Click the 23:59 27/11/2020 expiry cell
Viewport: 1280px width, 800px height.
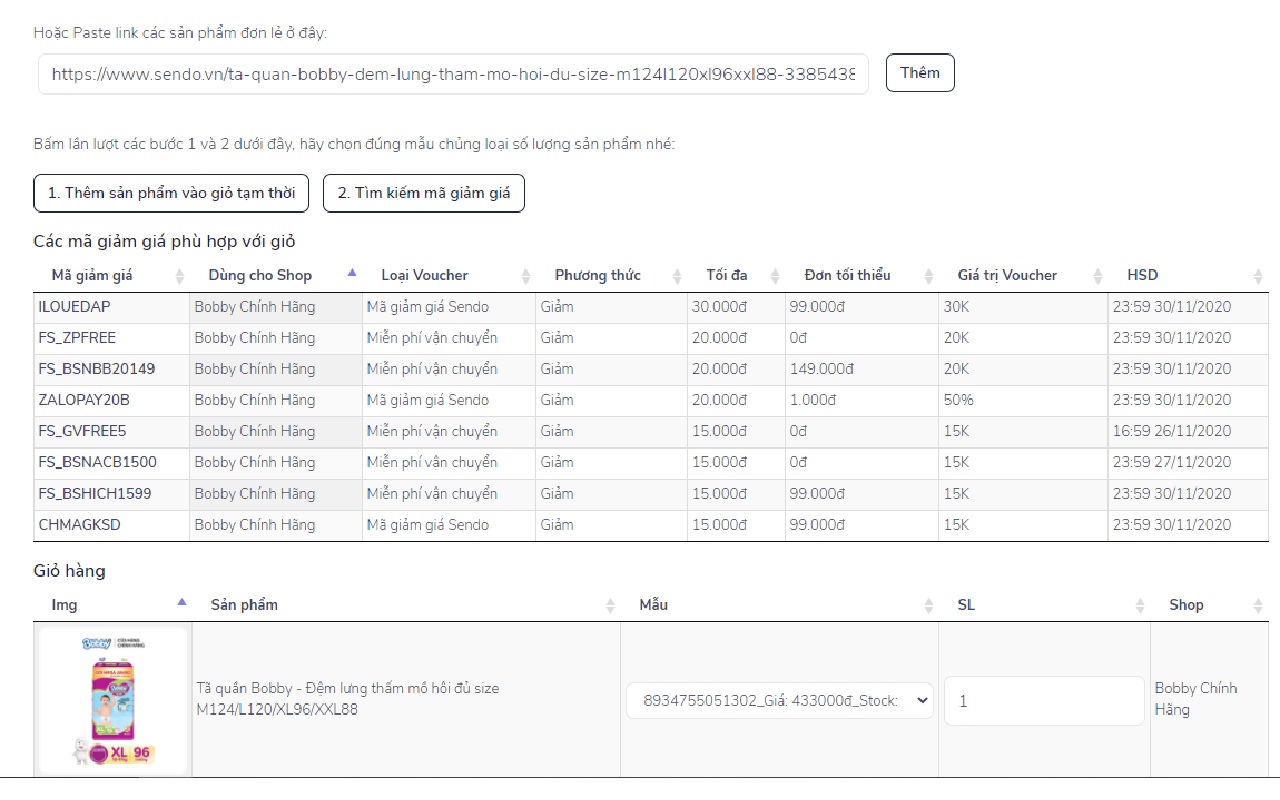pos(1188,462)
